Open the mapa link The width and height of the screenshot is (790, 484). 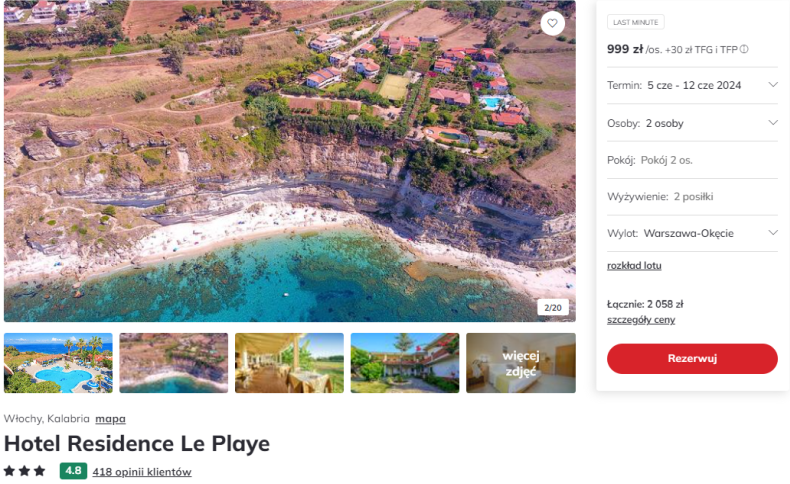110,419
